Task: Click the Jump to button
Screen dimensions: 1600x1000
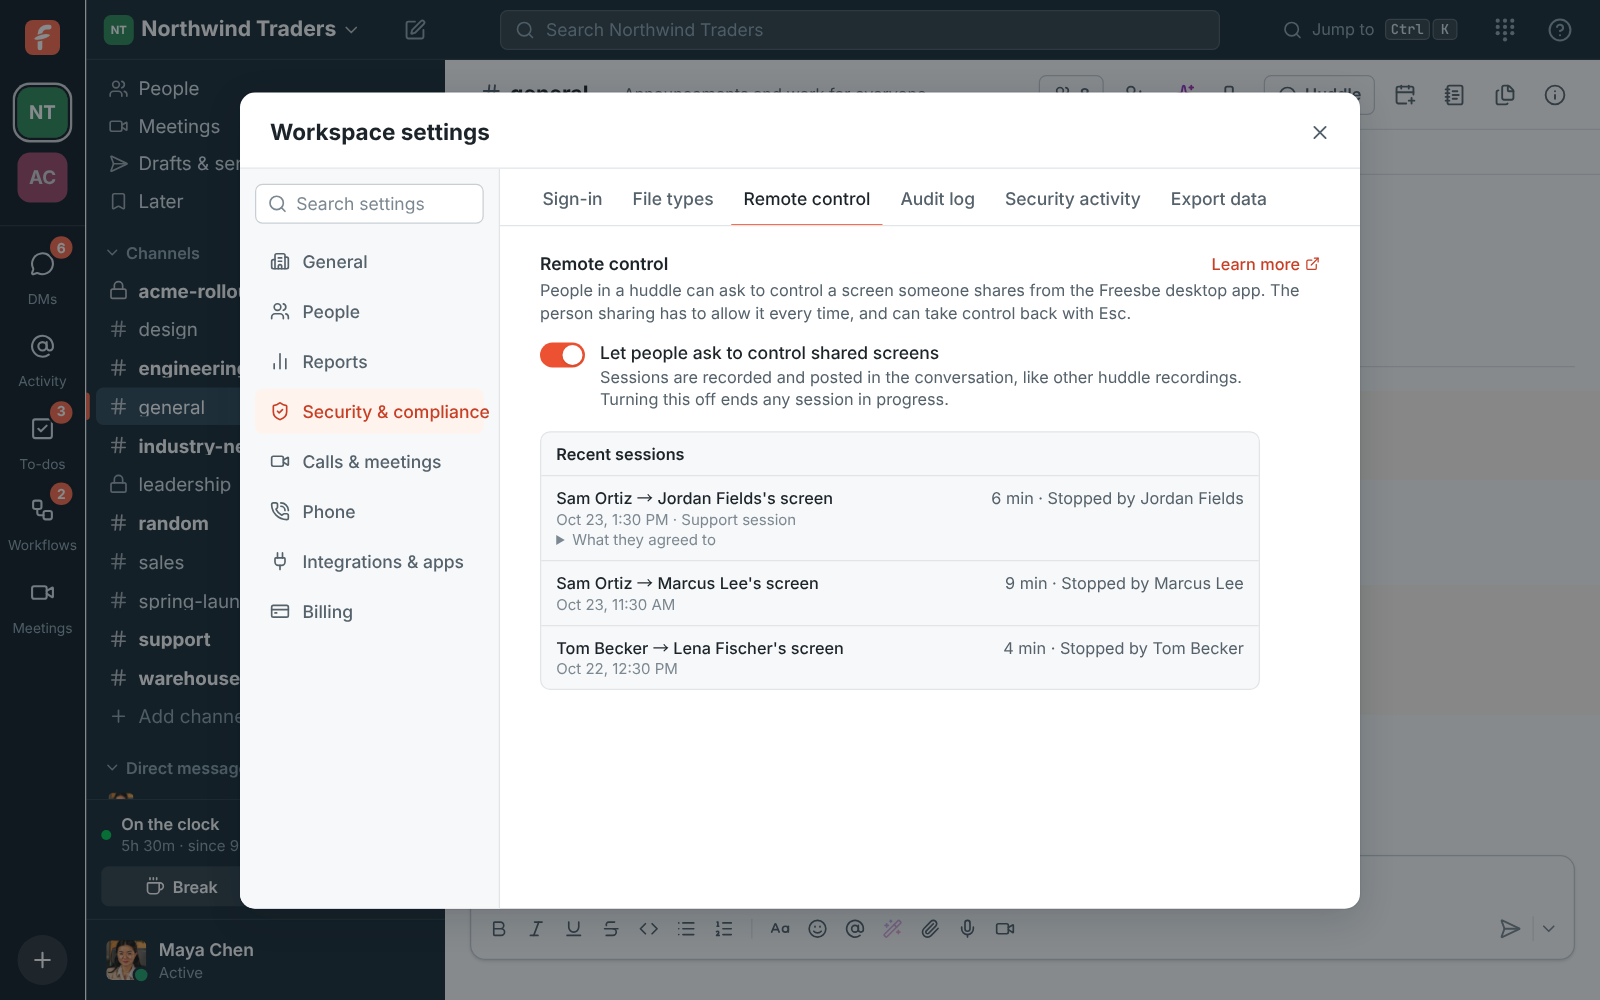Action: pyautogui.click(x=1369, y=30)
